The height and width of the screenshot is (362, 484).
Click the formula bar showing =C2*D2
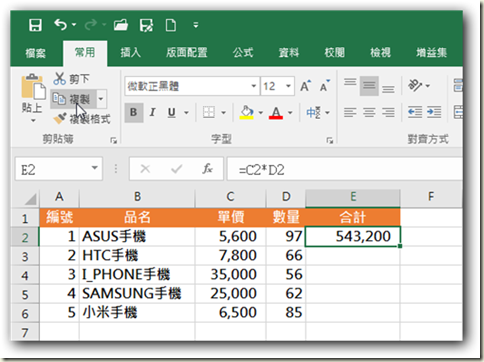pyautogui.click(x=345, y=169)
